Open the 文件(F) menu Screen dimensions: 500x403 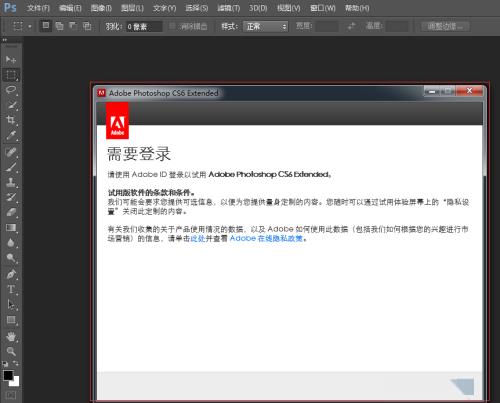point(38,8)
